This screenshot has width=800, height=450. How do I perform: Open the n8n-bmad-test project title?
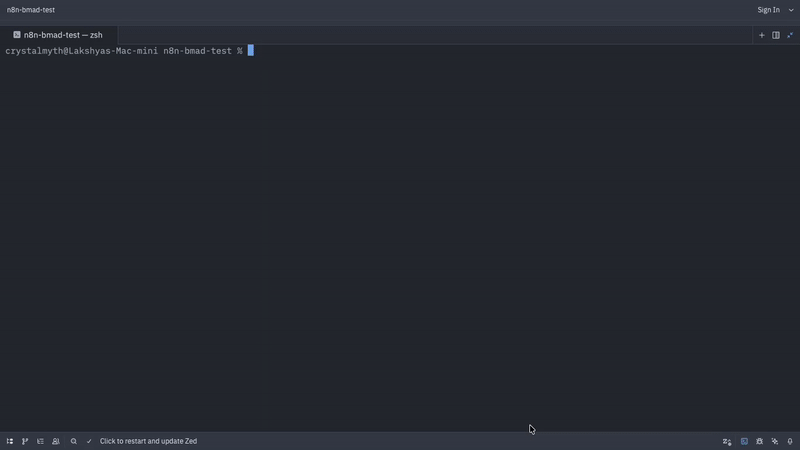[x=31, y=10]
